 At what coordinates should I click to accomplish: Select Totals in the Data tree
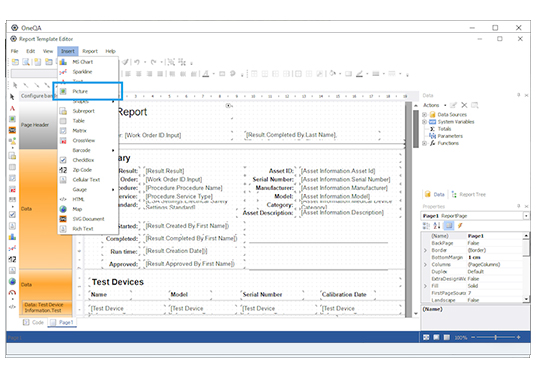click(x=444, y=129)
